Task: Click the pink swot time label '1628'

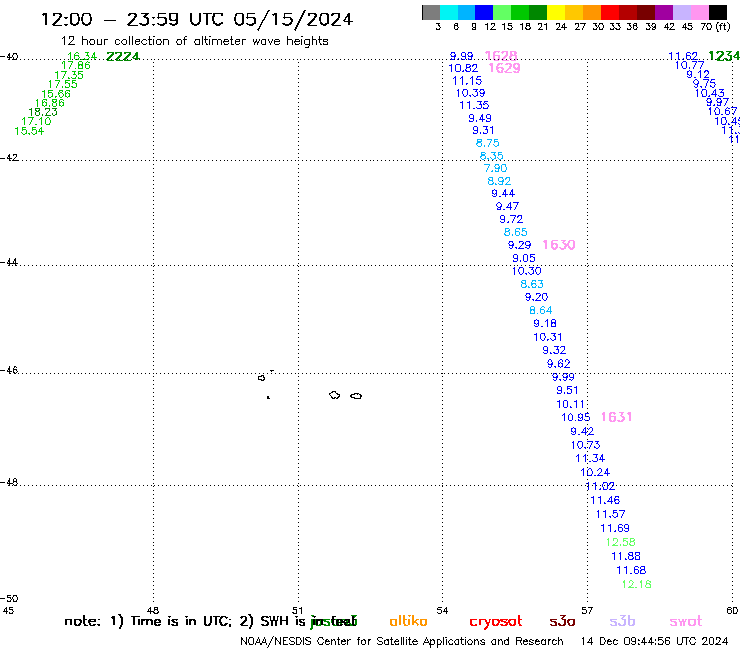Action: tap(501, 56)
